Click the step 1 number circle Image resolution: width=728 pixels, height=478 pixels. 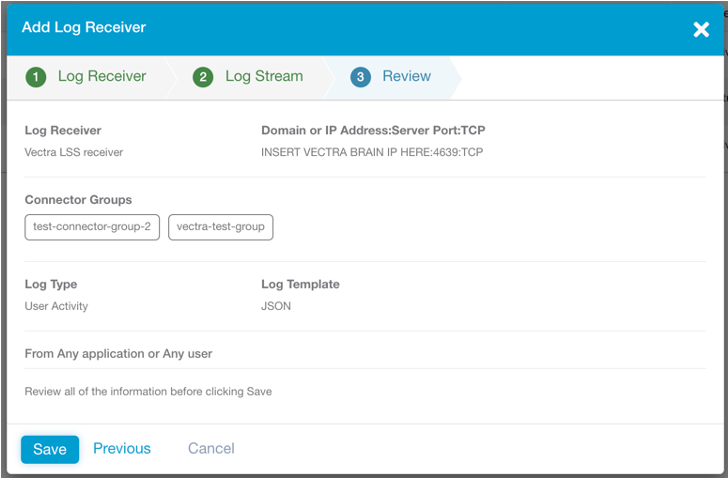36,77
